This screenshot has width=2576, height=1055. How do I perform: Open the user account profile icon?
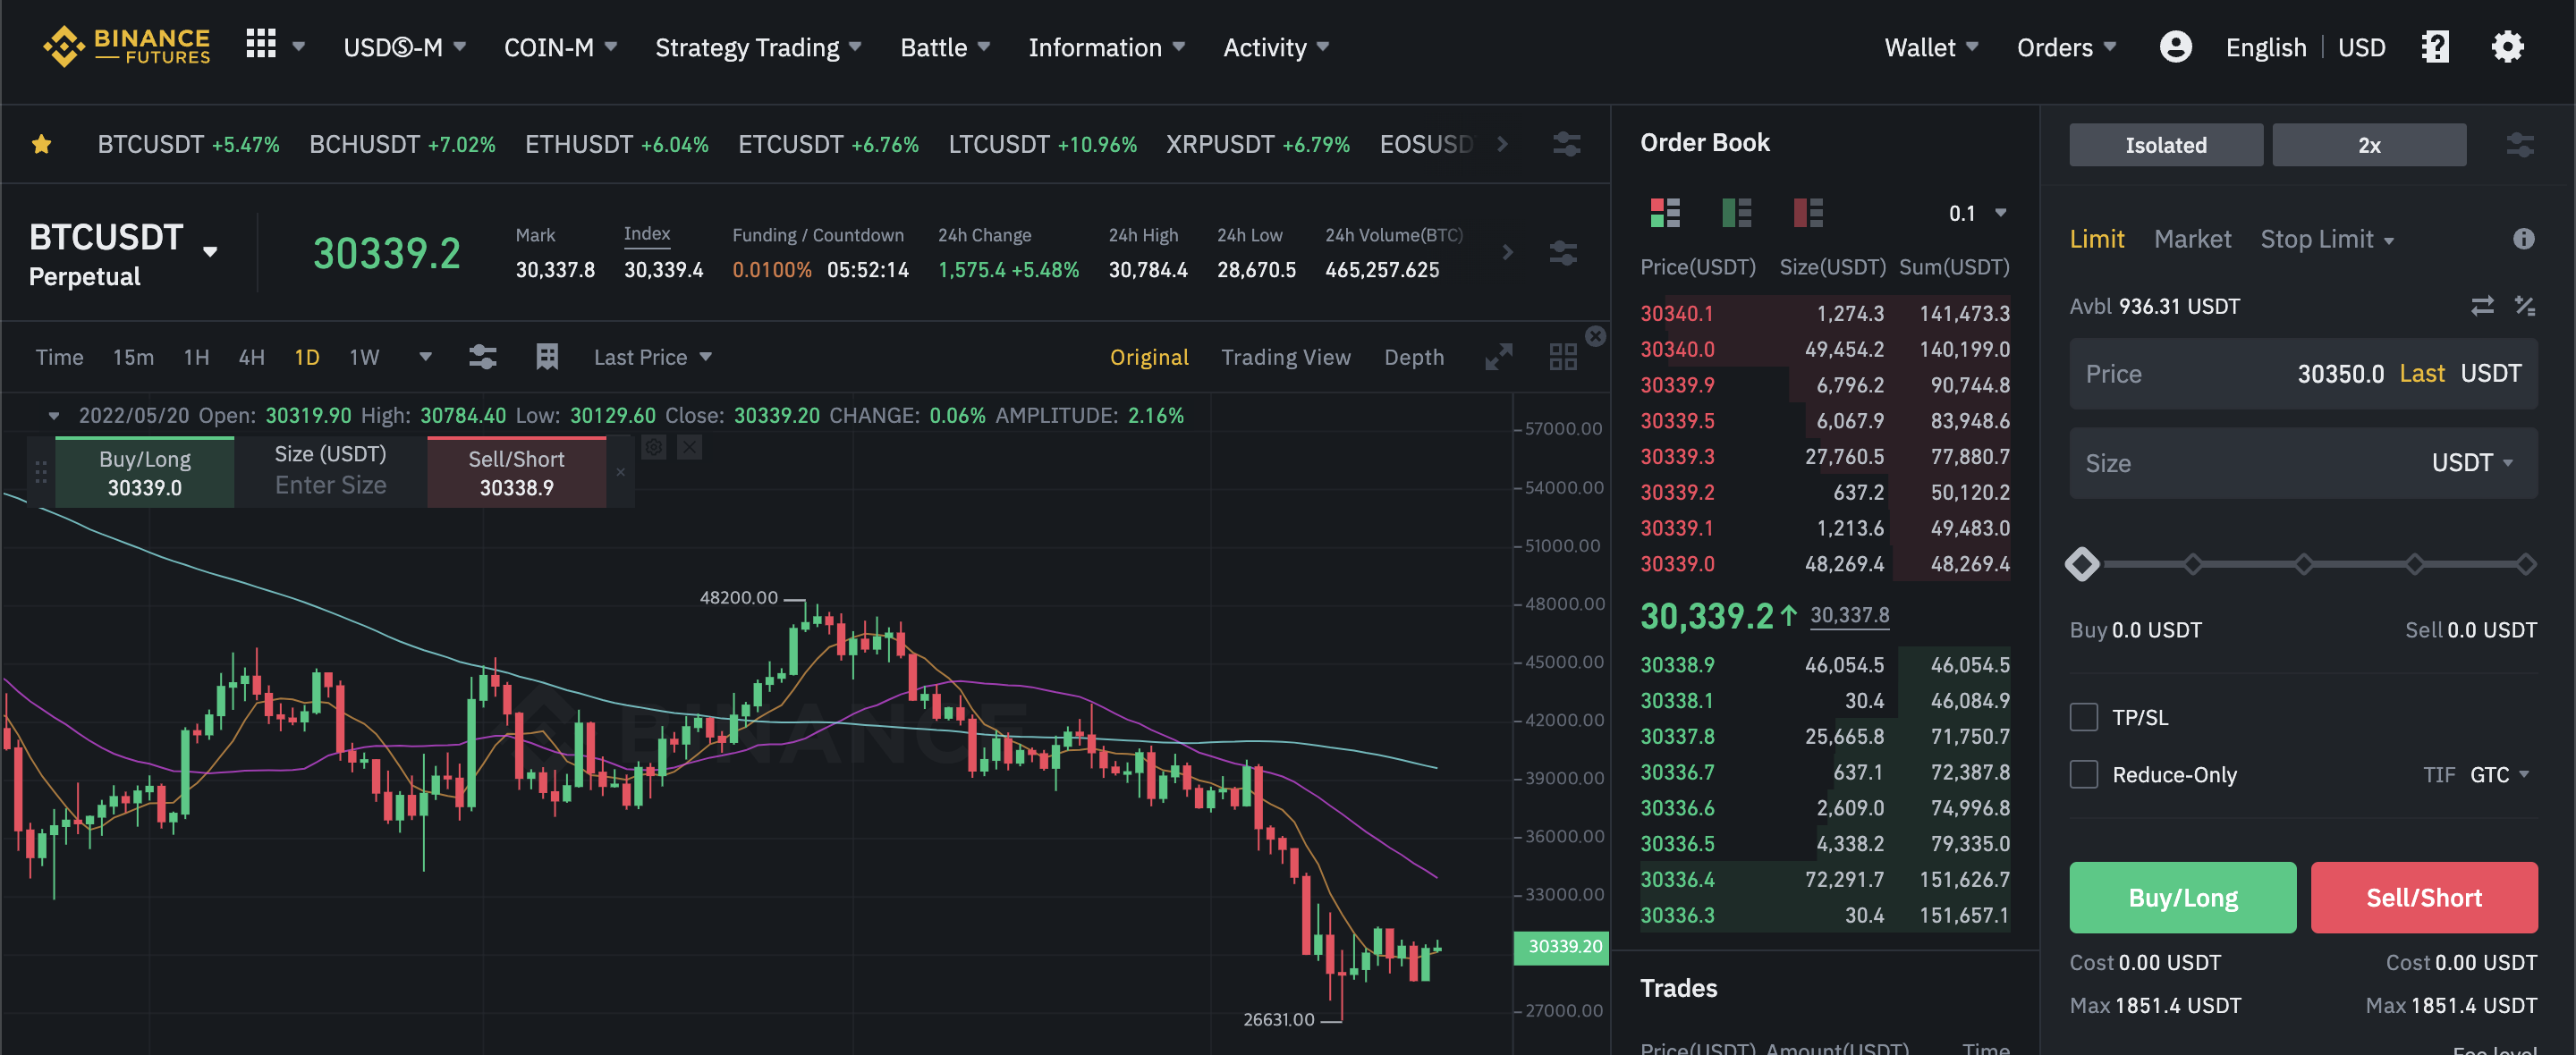2175,47
